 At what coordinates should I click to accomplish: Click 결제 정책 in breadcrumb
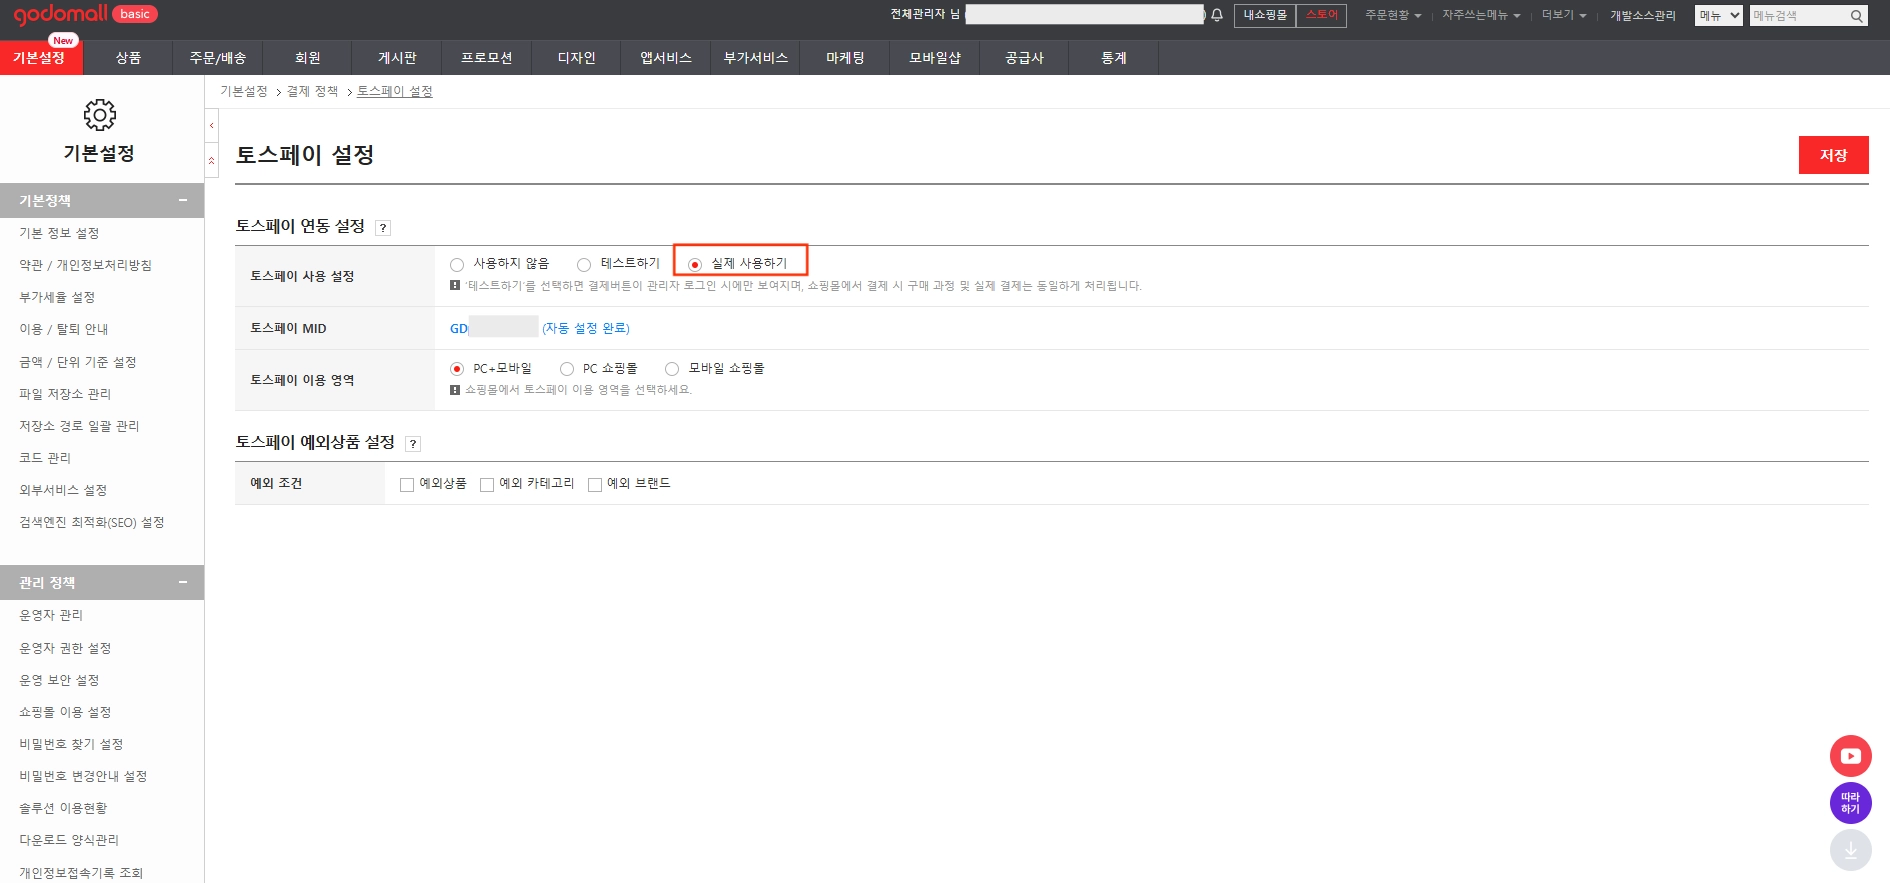click(312, 91)
